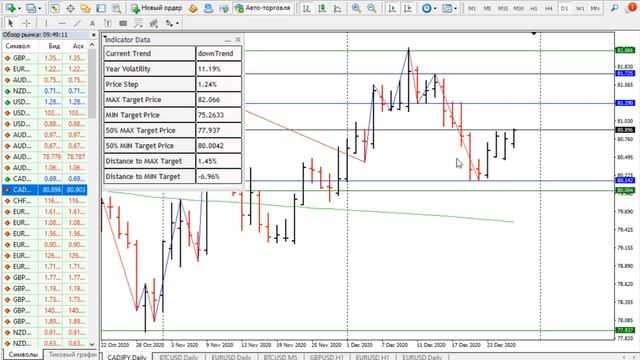The image size is (640, 360).
Task: Open the GBPUSD H1 chart tab
Action: click(327, 357)
